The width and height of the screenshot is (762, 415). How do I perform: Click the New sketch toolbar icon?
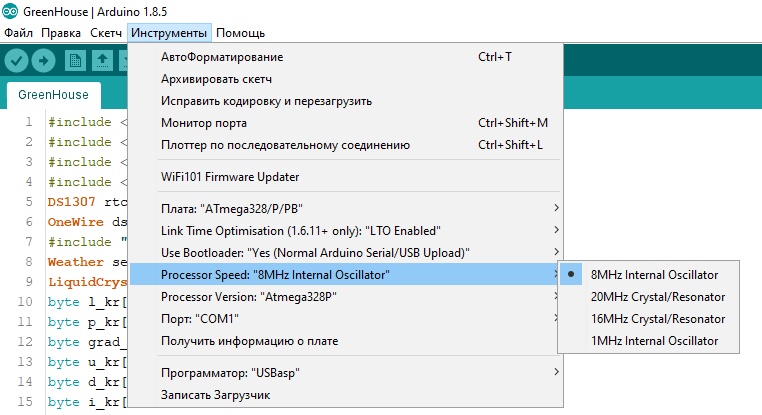pyautogui.click(x=75, y=61)
